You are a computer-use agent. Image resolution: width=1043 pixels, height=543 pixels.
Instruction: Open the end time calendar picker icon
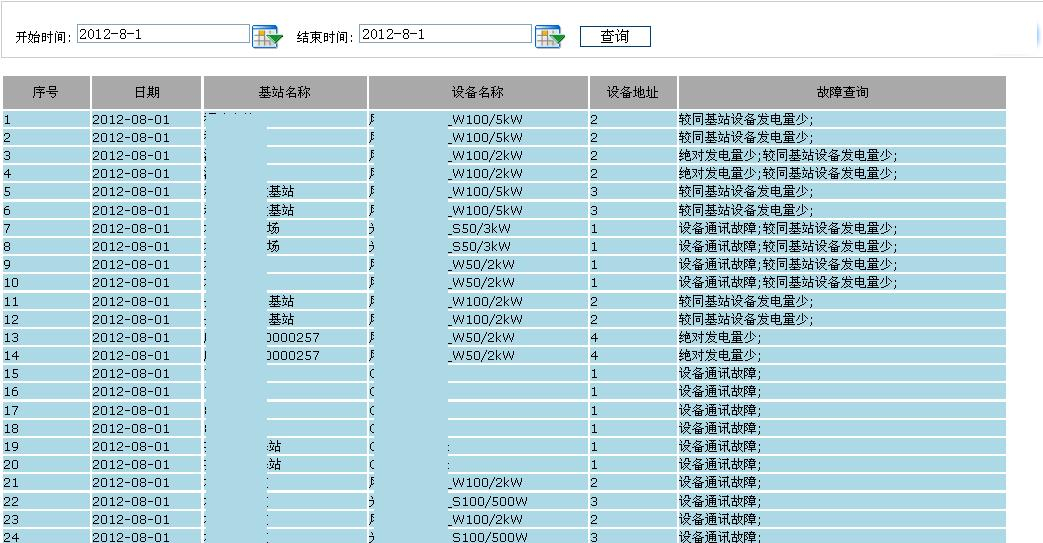(549, 37)
